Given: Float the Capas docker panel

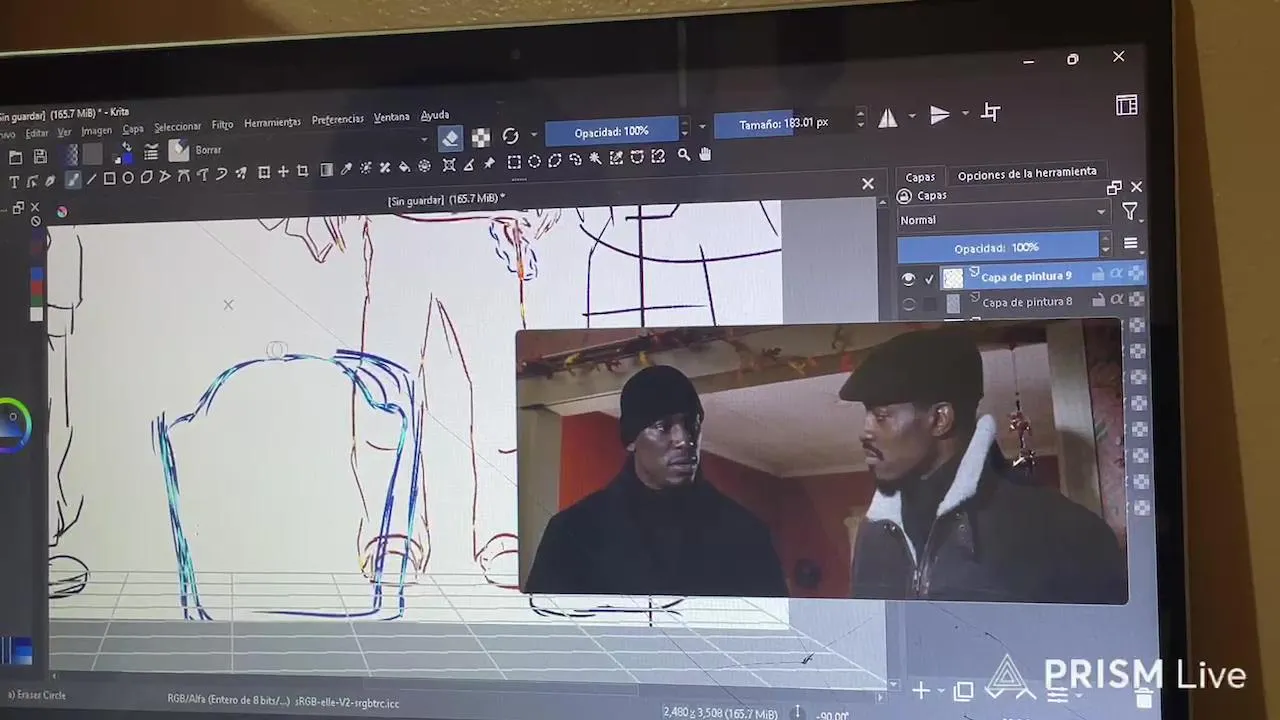Looking at the screenshot, I should [x=1115, y=188].
